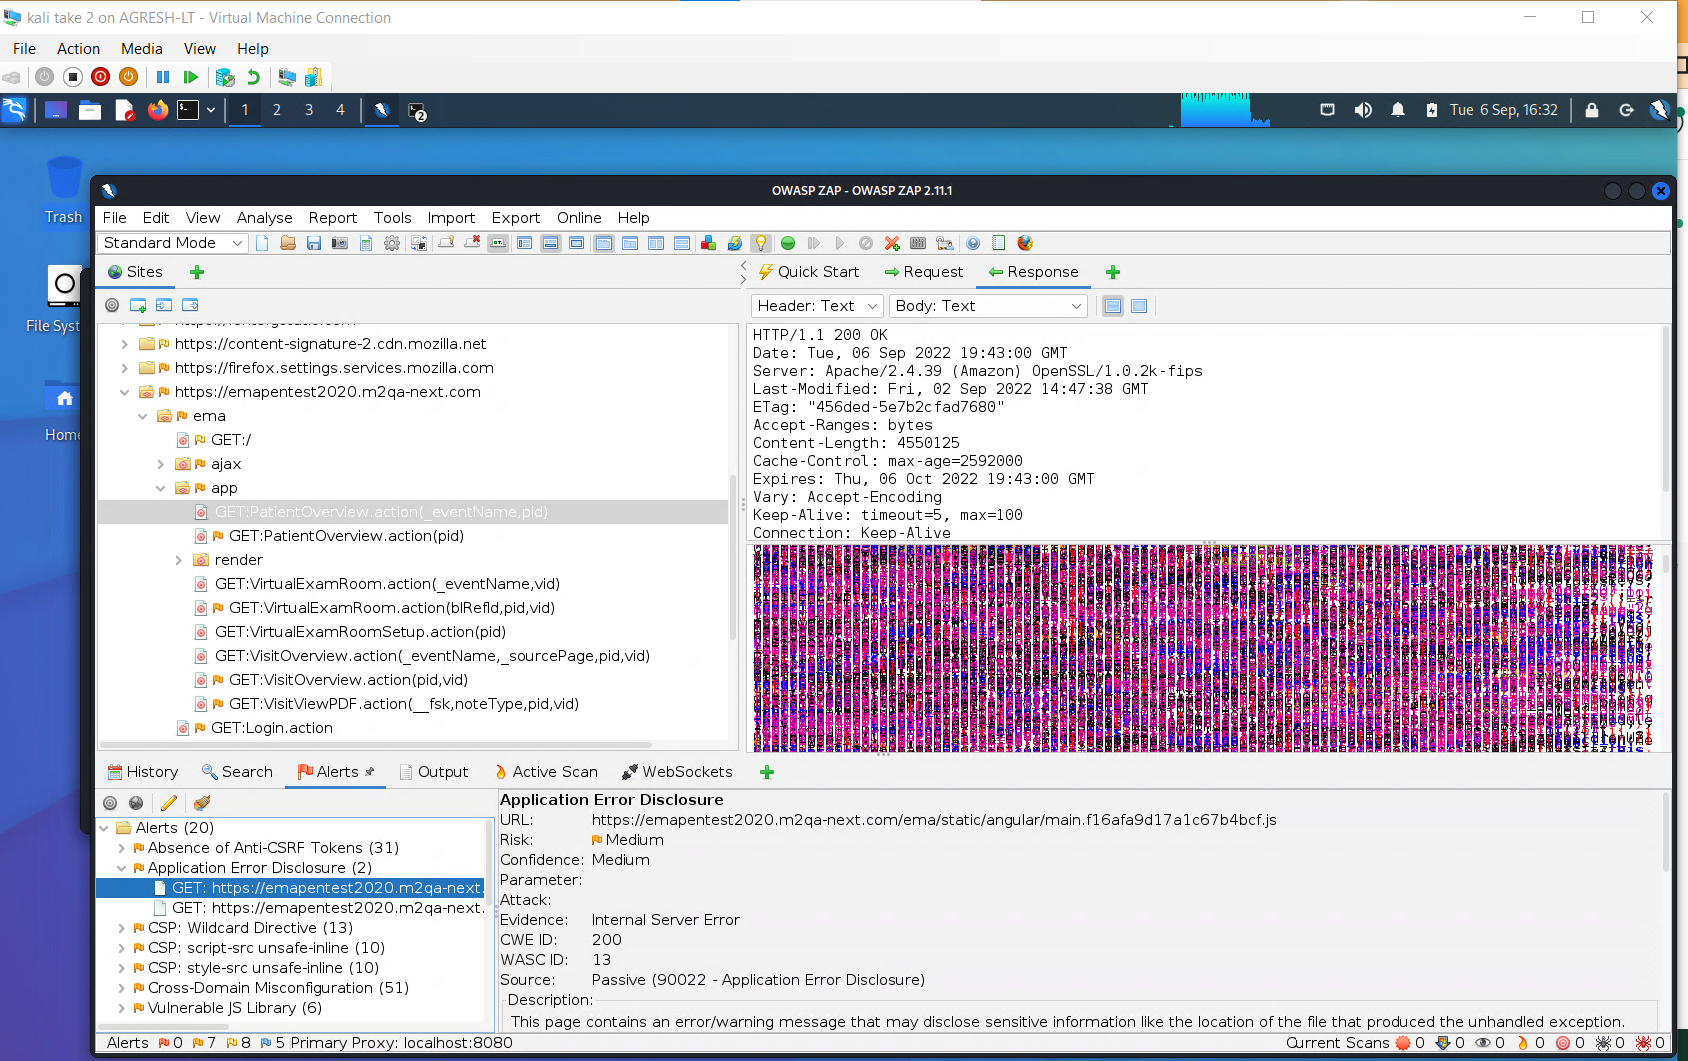Create a new ZAP session
The width and height of the screenshot is (1688, 1061).
pyautogui.click(x=262, y=242)
